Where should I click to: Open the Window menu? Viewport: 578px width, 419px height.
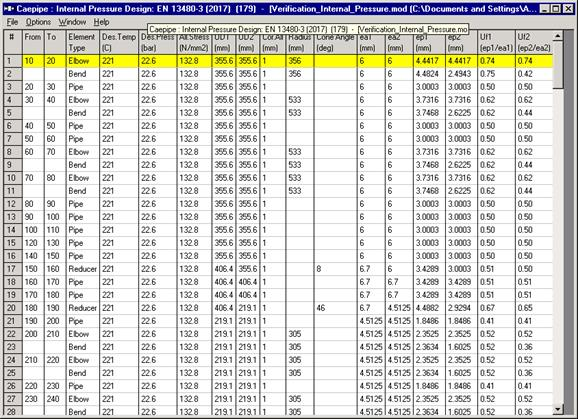(72, 22)
